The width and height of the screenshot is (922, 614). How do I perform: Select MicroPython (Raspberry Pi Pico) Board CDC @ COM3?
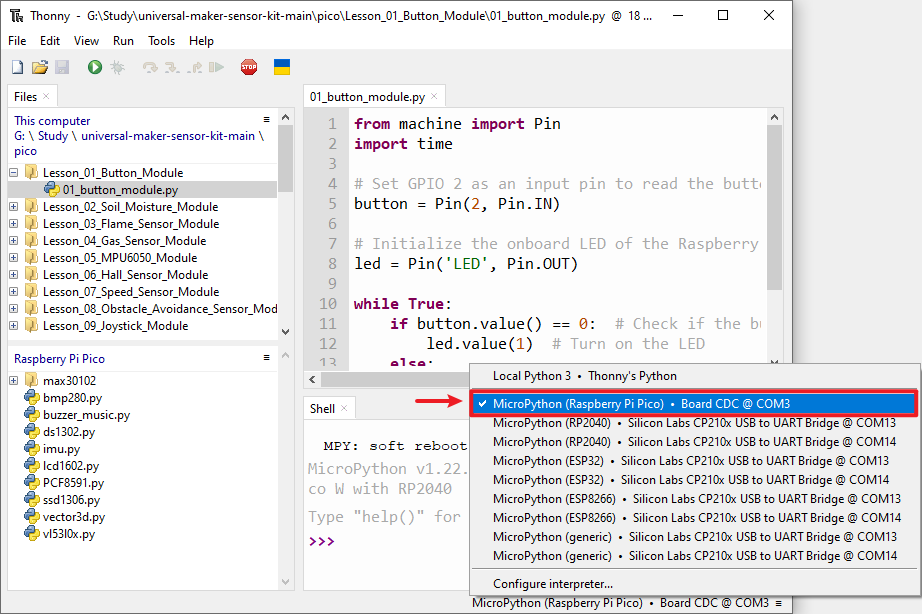694,404
